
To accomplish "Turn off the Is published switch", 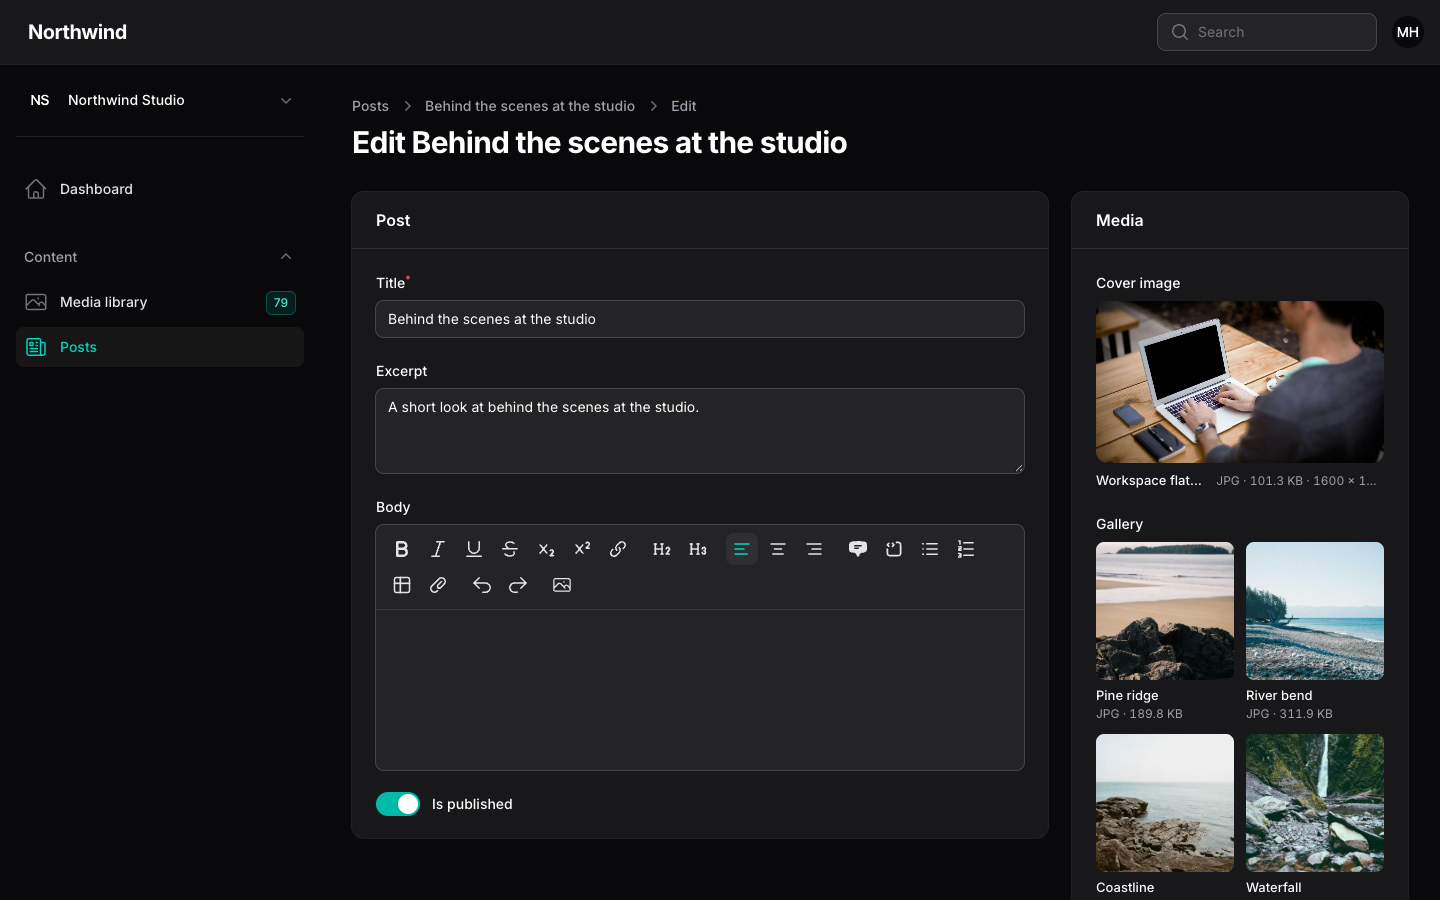I will [398, 804].
